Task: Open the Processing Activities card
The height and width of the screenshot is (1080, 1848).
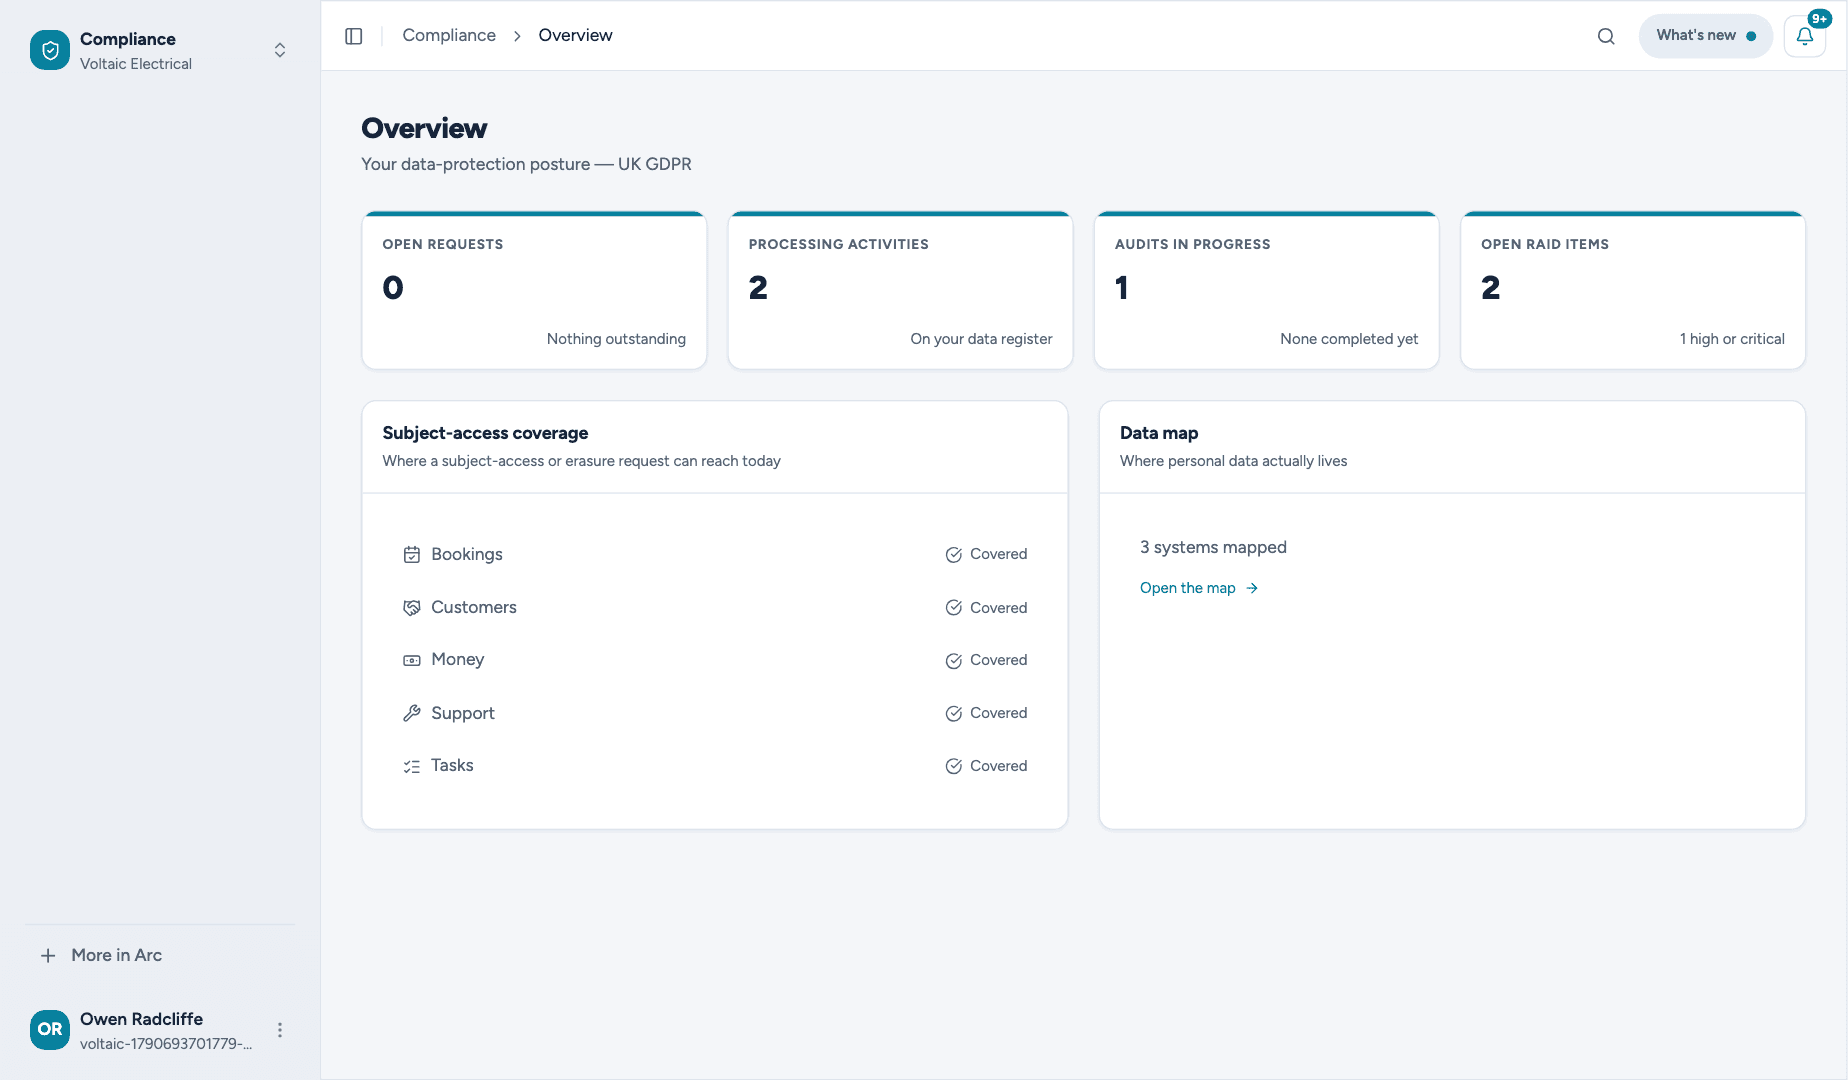Action: (x=900, y=290)
